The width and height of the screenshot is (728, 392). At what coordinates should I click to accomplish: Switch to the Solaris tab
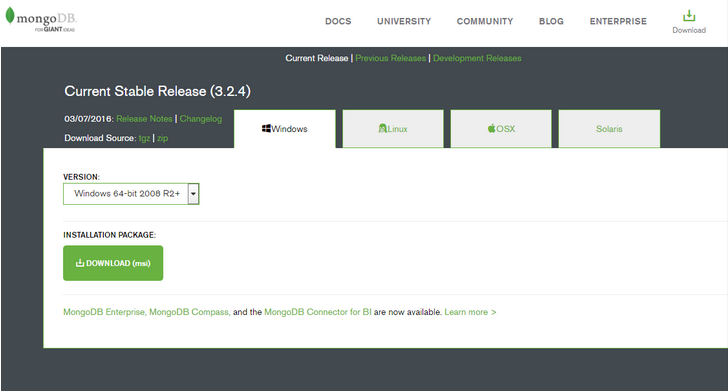(x=609, y=129)
